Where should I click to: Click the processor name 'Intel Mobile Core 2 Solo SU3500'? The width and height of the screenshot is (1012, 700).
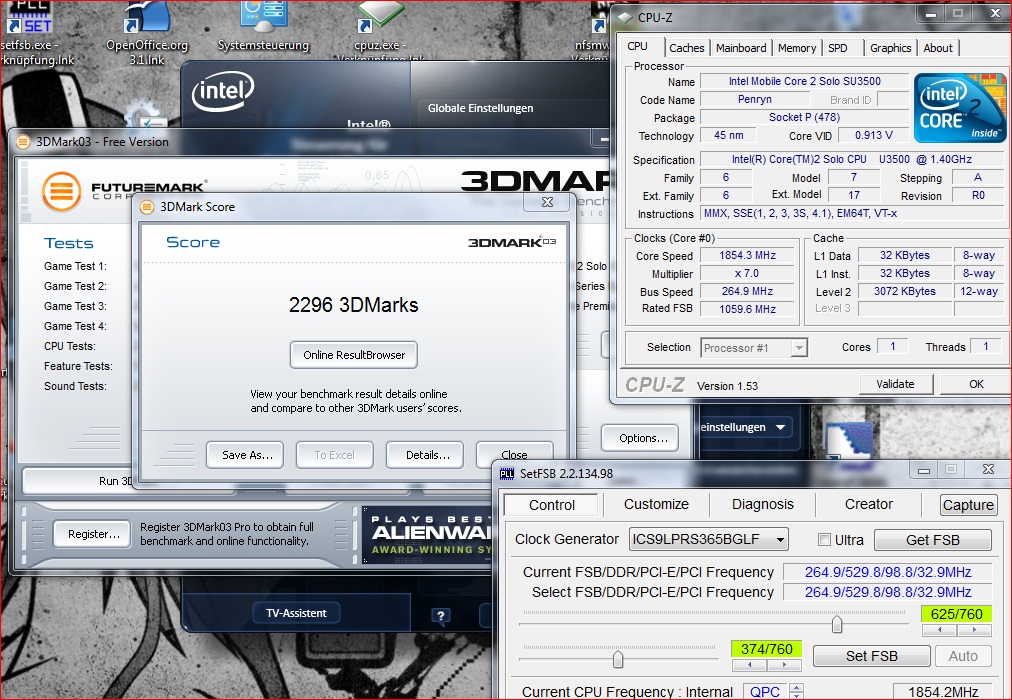tap(804, 81)
